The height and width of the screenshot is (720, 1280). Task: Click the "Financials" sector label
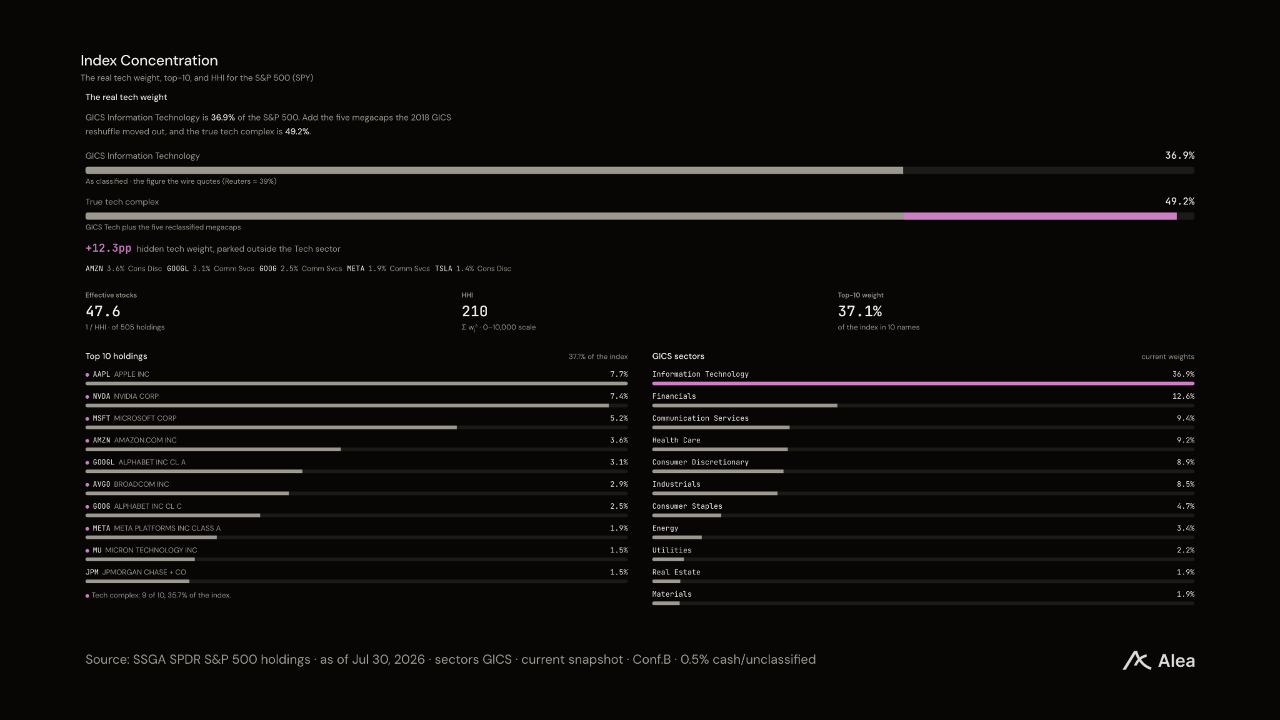pyautogui.click(x=674, y=396)
